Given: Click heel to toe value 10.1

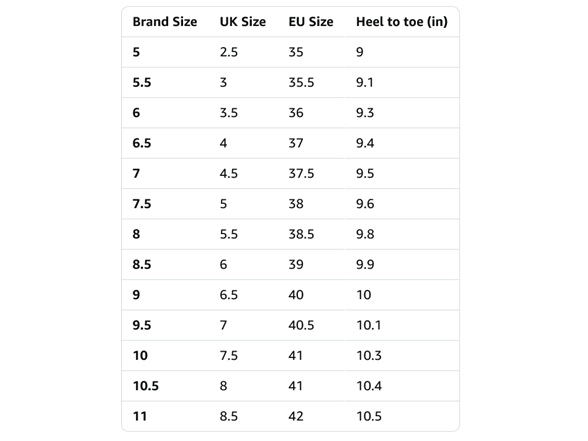Looking at the screenshot, I should pos(369,326).
